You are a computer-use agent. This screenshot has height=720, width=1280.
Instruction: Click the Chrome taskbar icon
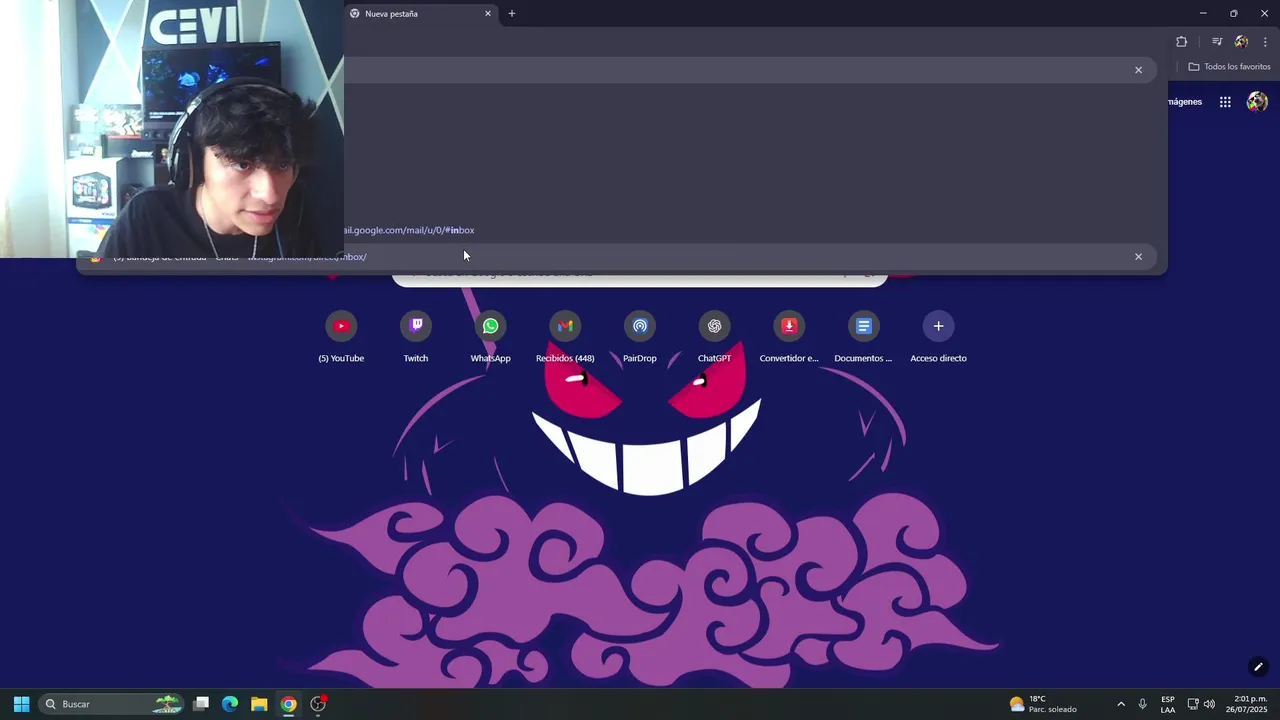point(288,704)
